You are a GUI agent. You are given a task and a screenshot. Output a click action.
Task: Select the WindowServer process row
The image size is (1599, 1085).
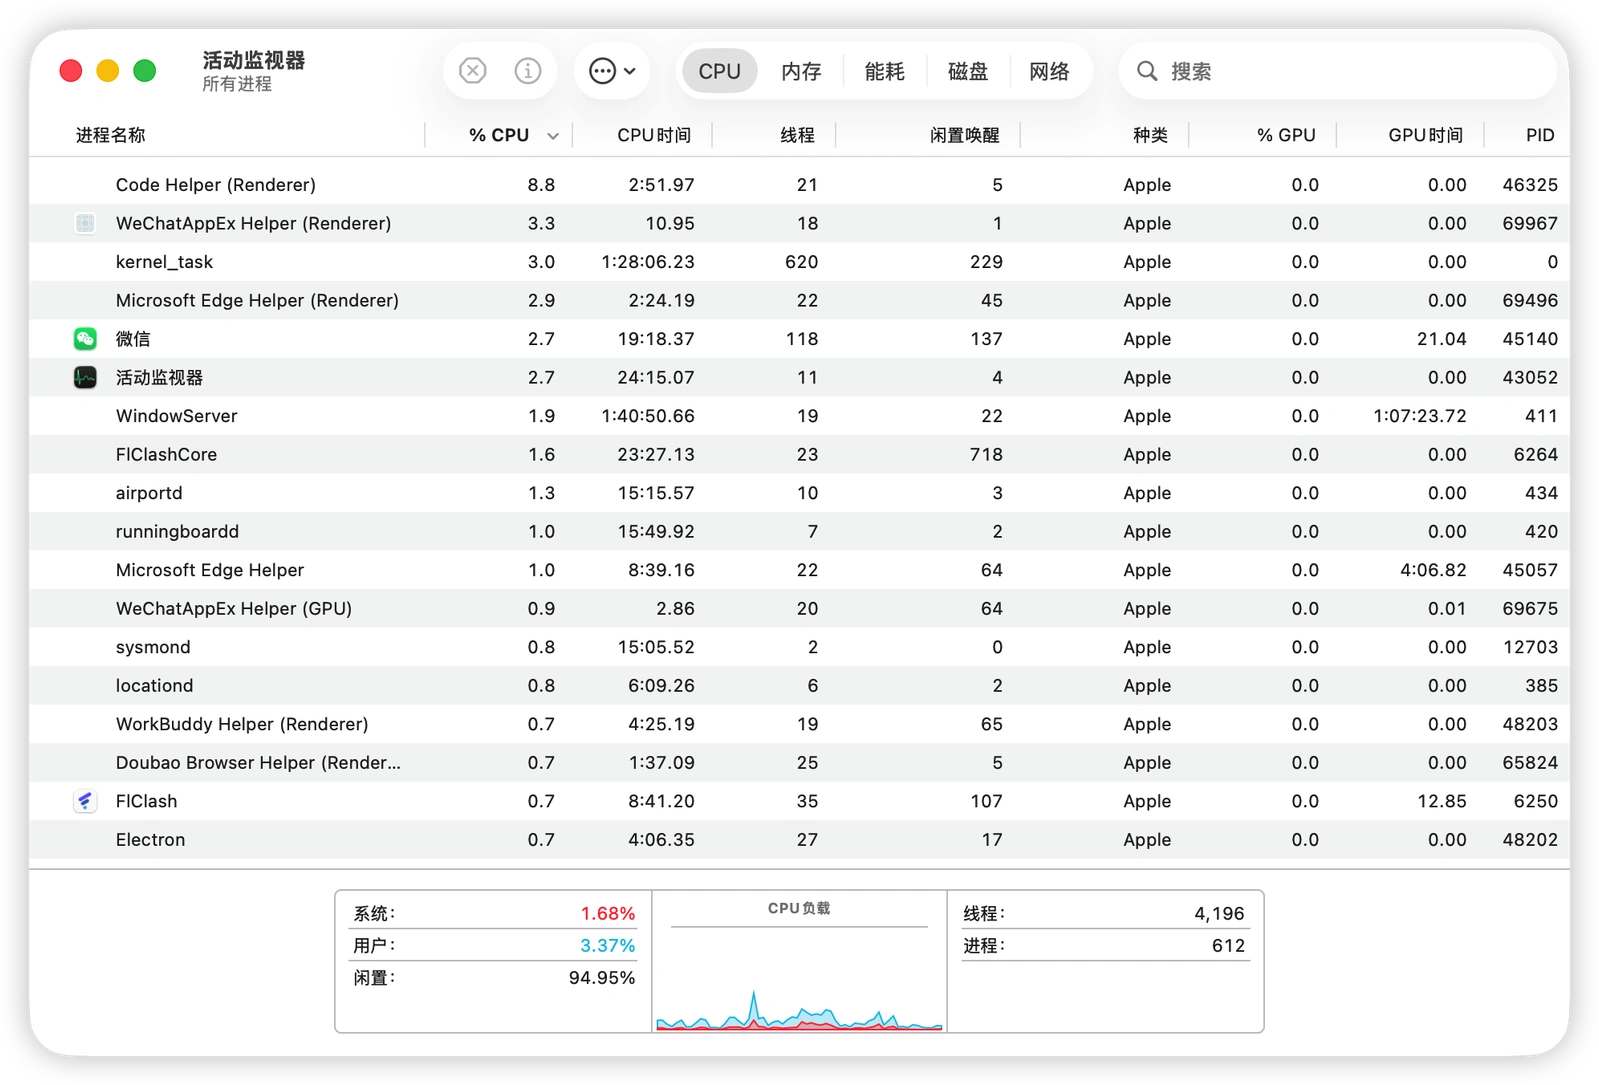point(799,416)
